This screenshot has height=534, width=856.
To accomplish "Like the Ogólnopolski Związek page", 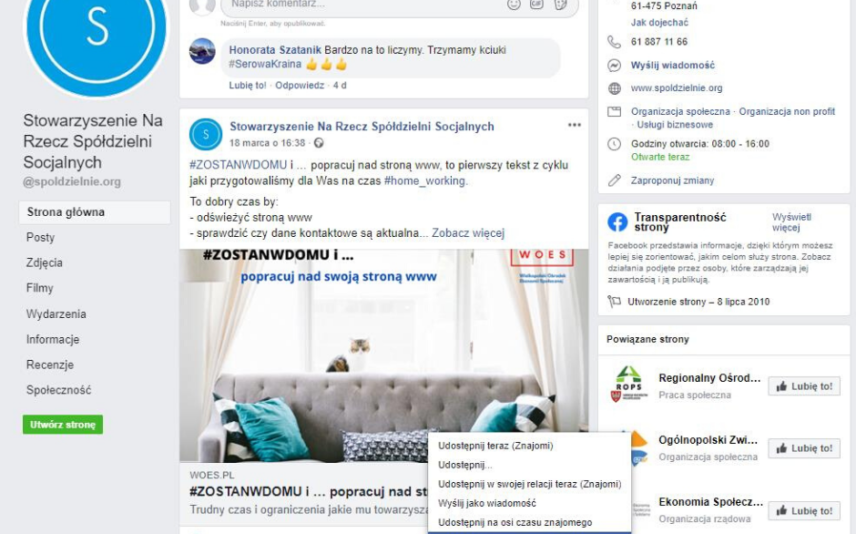I will click(x=804, y=448).
